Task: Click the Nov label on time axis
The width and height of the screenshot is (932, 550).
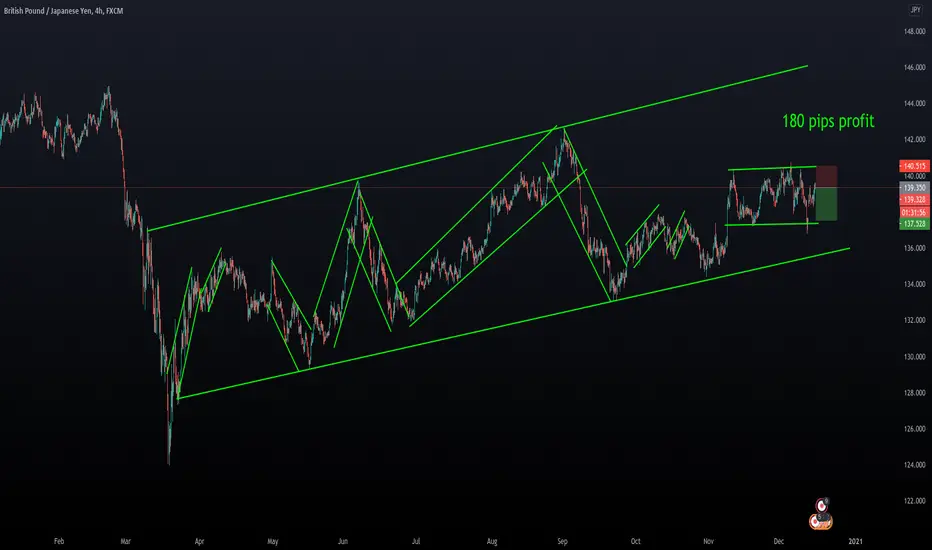Action: pos(709,541)
